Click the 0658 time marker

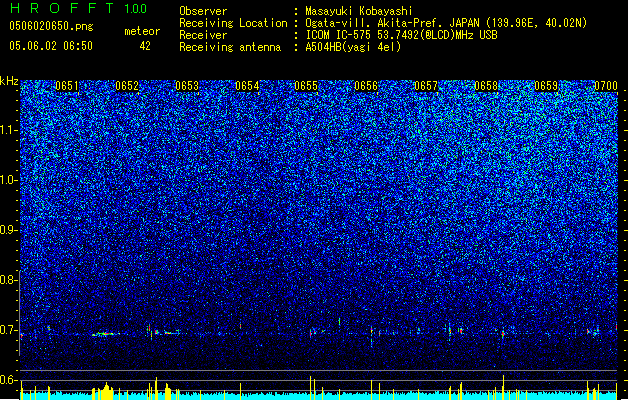(486, 86)
